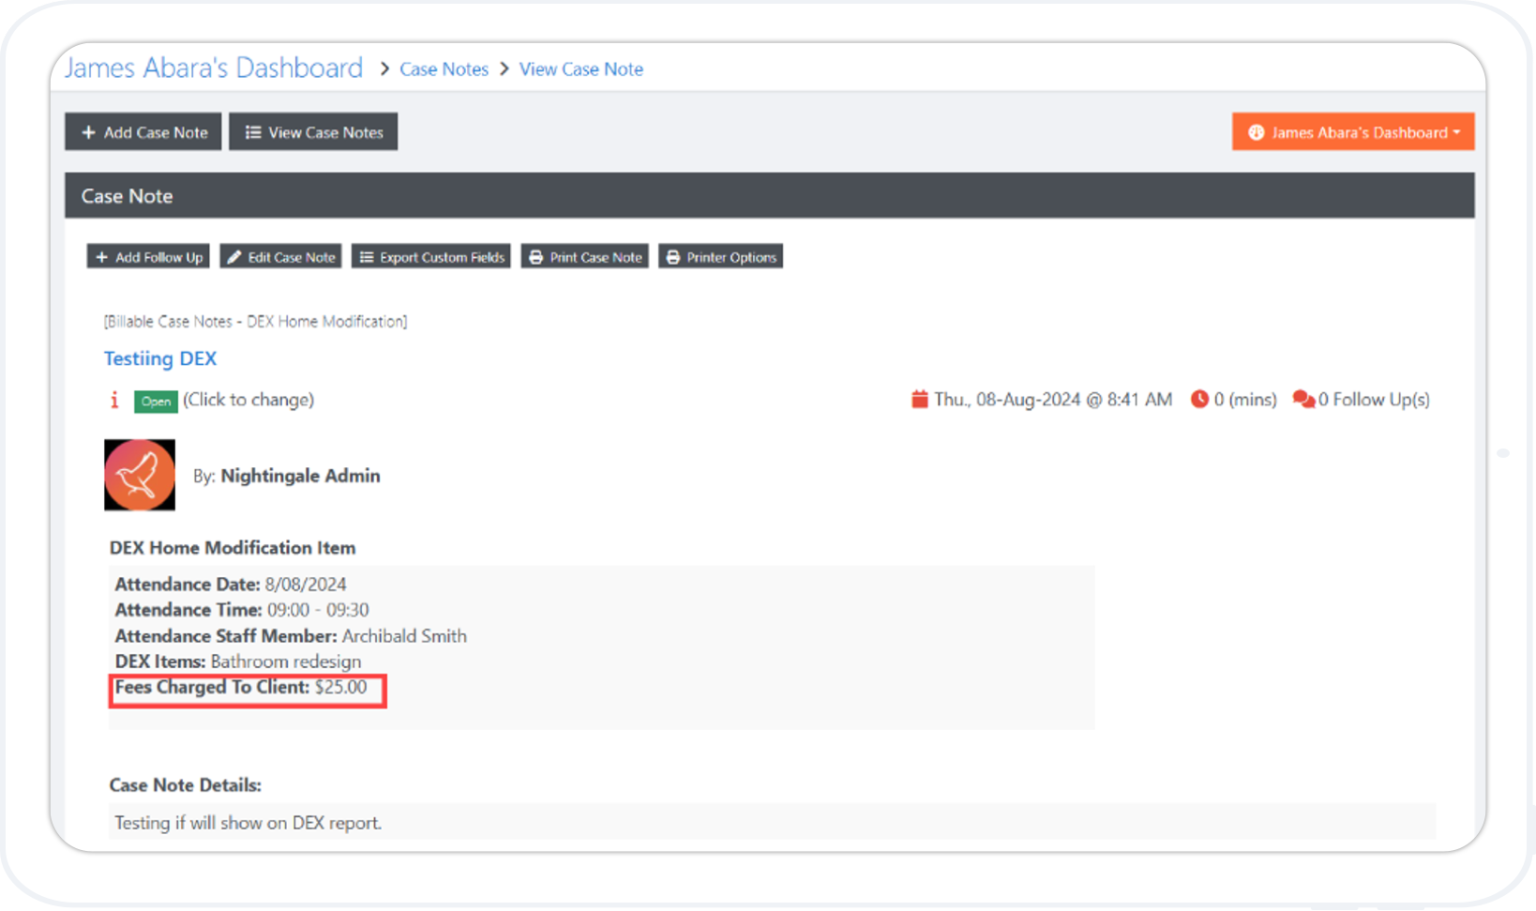Click the pencil icon on Edit Case Note

point(234,256)
